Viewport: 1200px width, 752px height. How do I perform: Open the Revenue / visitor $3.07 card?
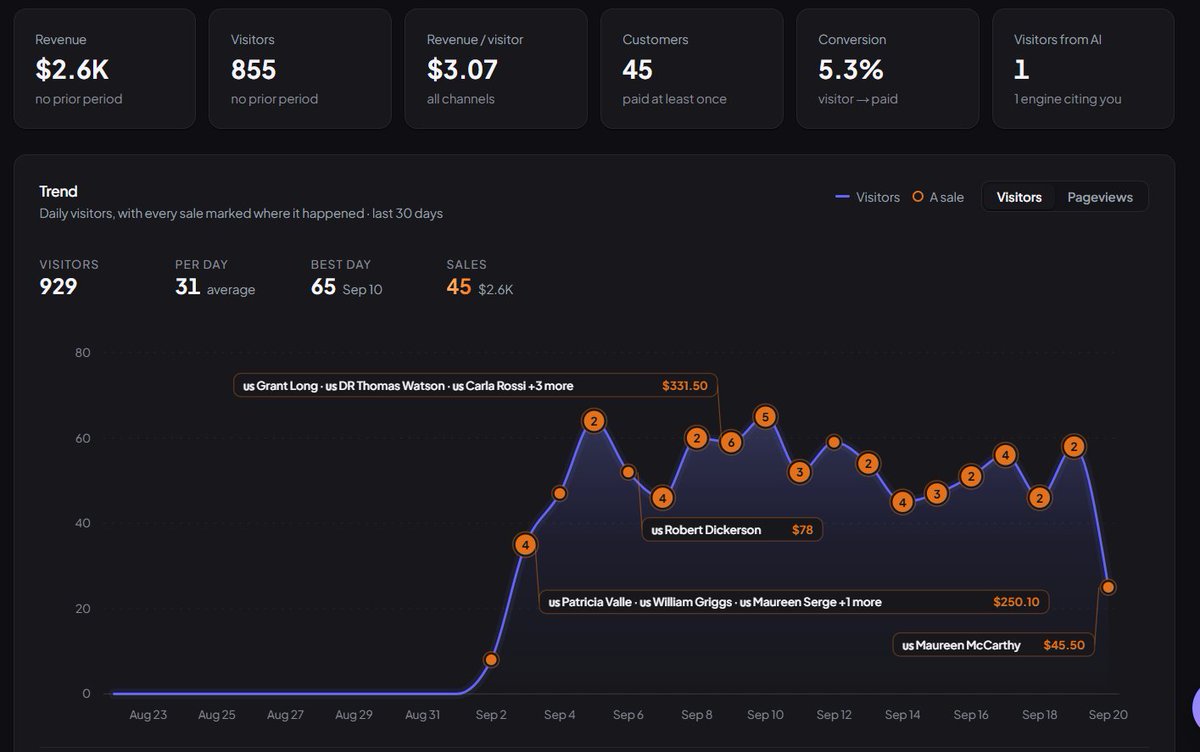click(x=496, y=69)
